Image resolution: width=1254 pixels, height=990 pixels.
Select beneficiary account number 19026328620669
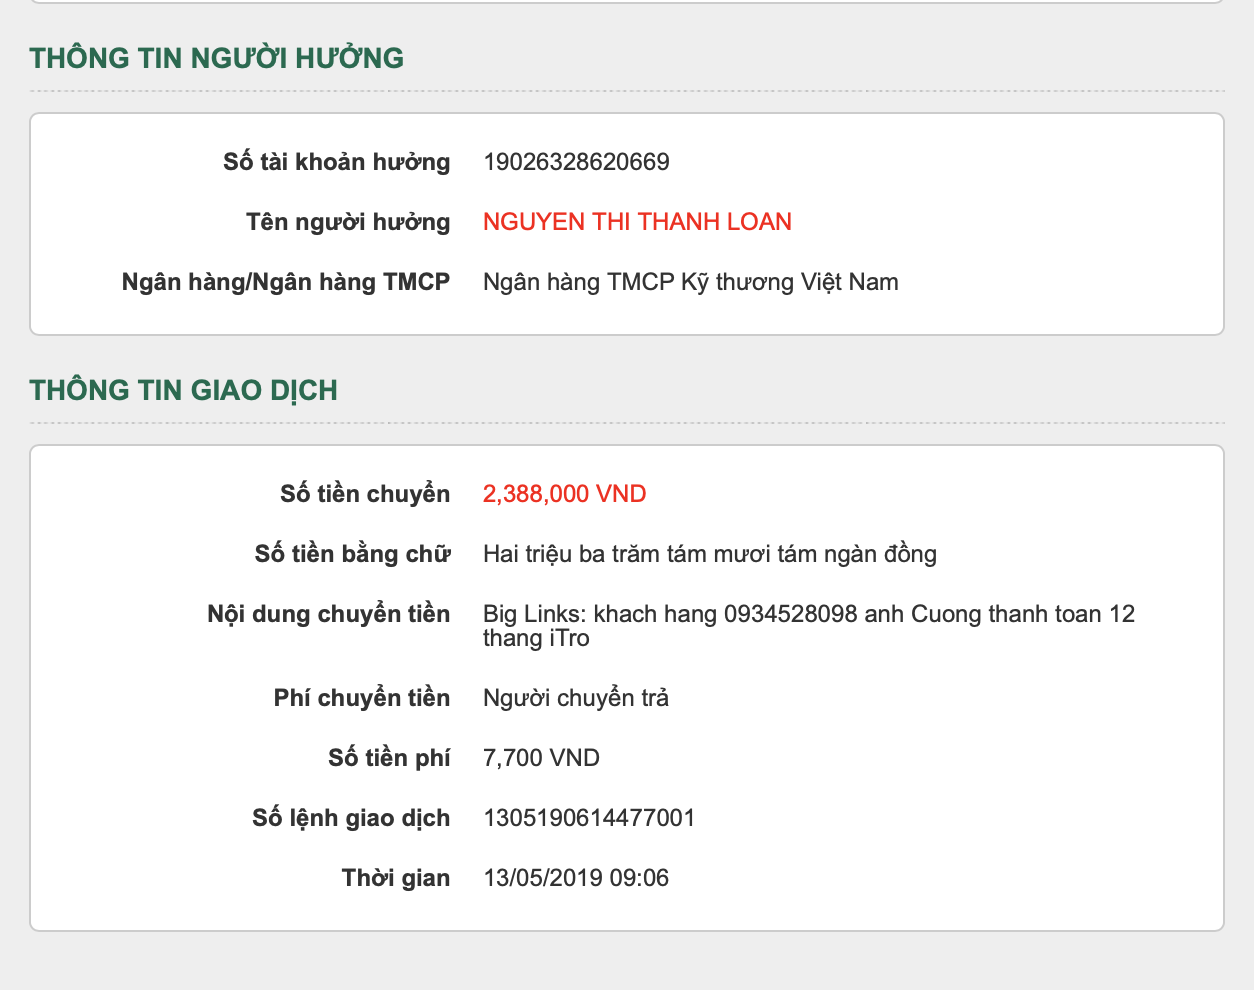(x=576, y=162)
